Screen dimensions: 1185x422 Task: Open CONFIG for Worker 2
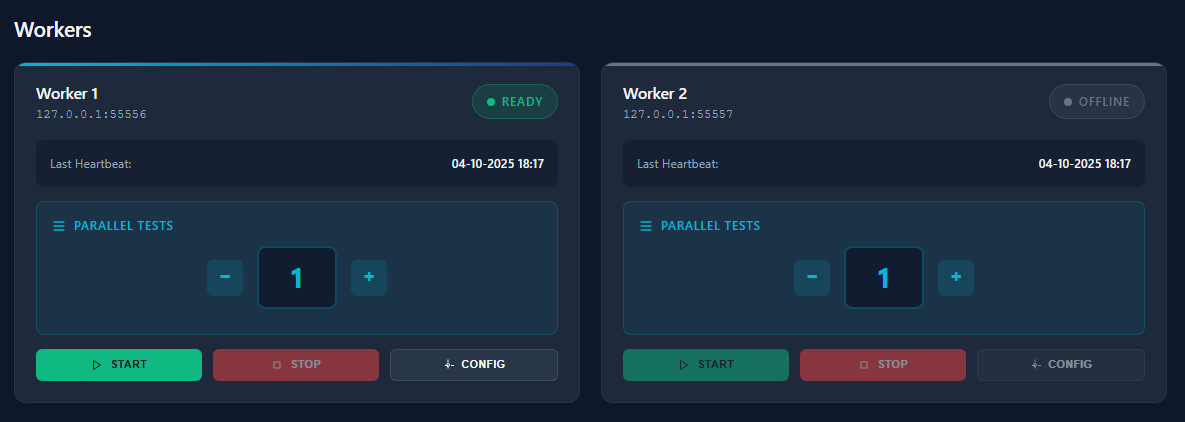[x=1061, y=365]
